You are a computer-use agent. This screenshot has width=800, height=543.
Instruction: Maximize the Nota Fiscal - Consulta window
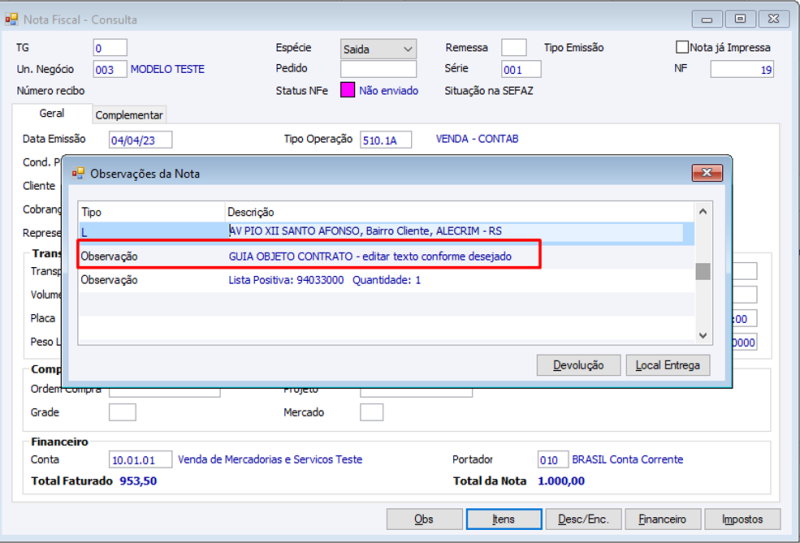click(x=740, y=19)
